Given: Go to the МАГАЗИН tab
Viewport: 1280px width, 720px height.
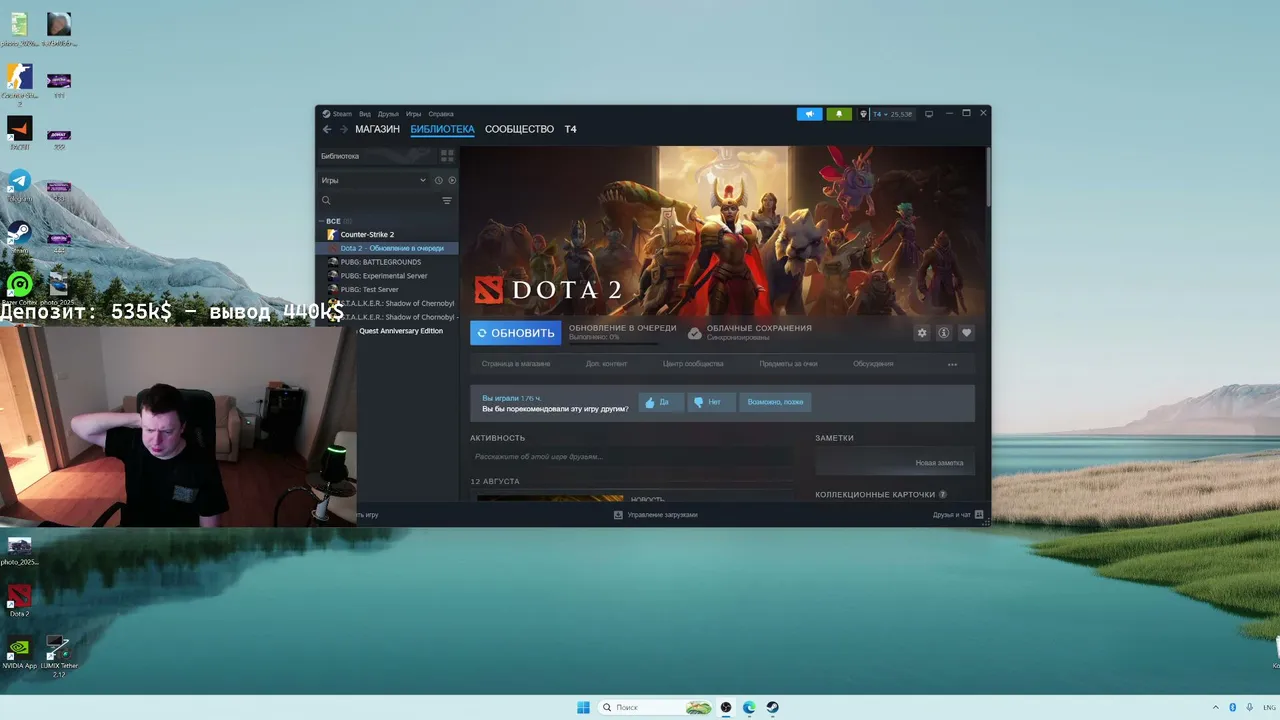Looking at the screenshot, I should [x=377, y=129].
